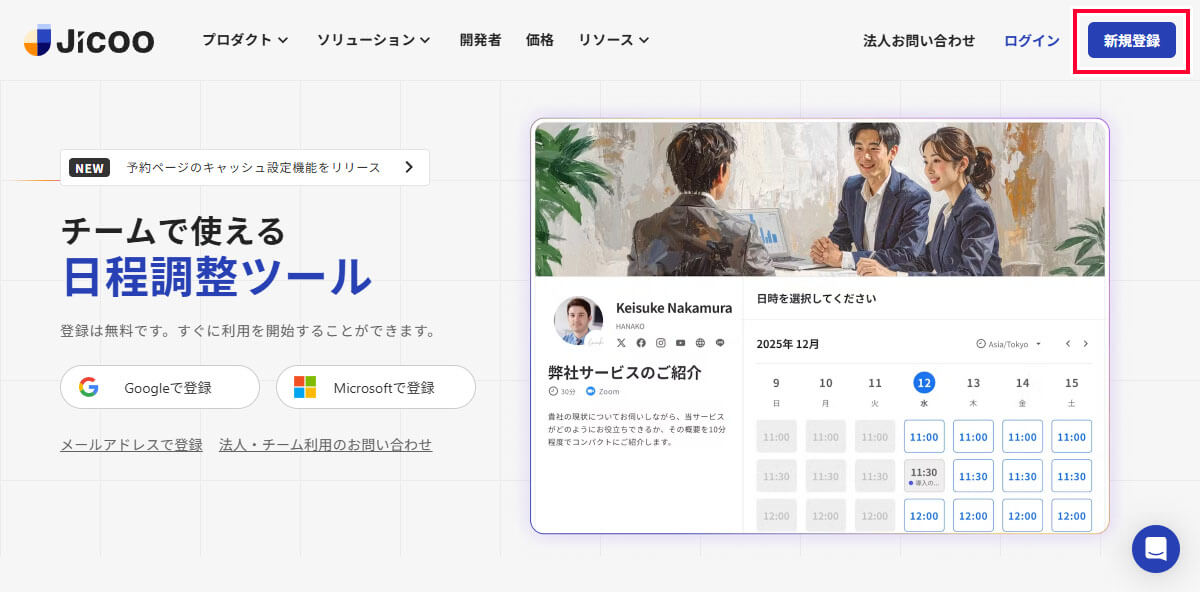This screenshot has height=592, width=1200.
Task: Click the Google icon on the registration button
Action: click(x=90, y=387)
